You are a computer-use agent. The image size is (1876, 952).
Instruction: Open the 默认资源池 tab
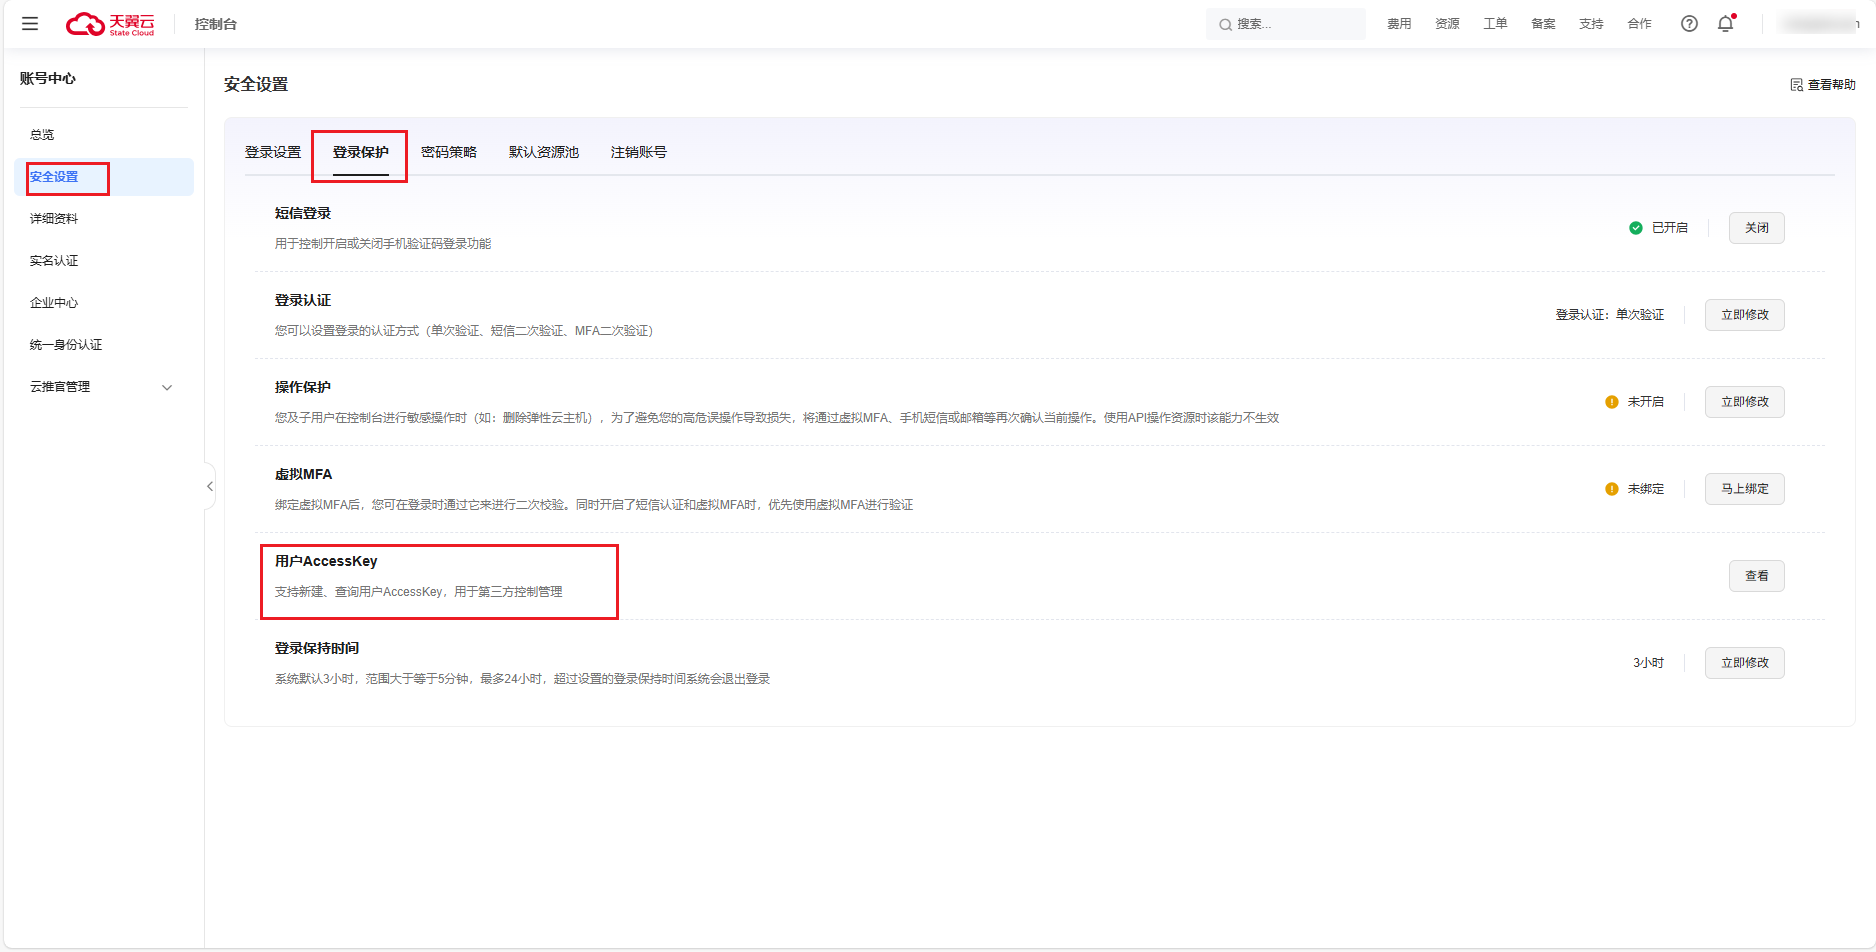pos(543,152)
